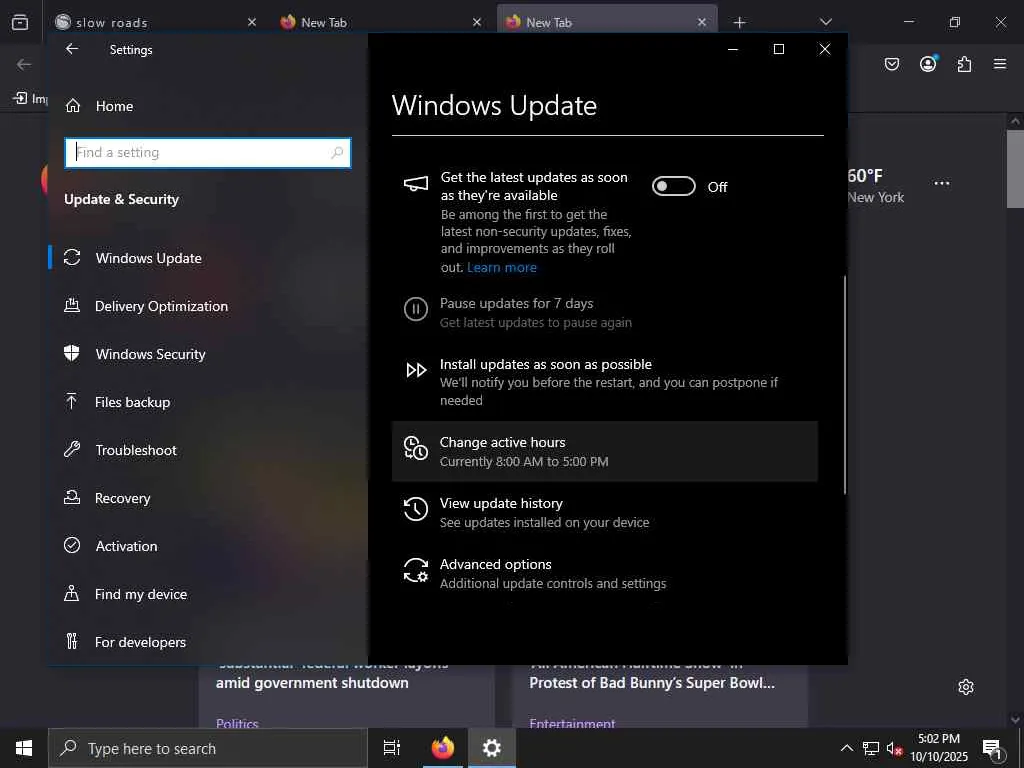Toggle Get the latest updates switch
Image resolution: width=1024 pixels, height=768 pixels.
pyautogui.click(x=674, y=187)
